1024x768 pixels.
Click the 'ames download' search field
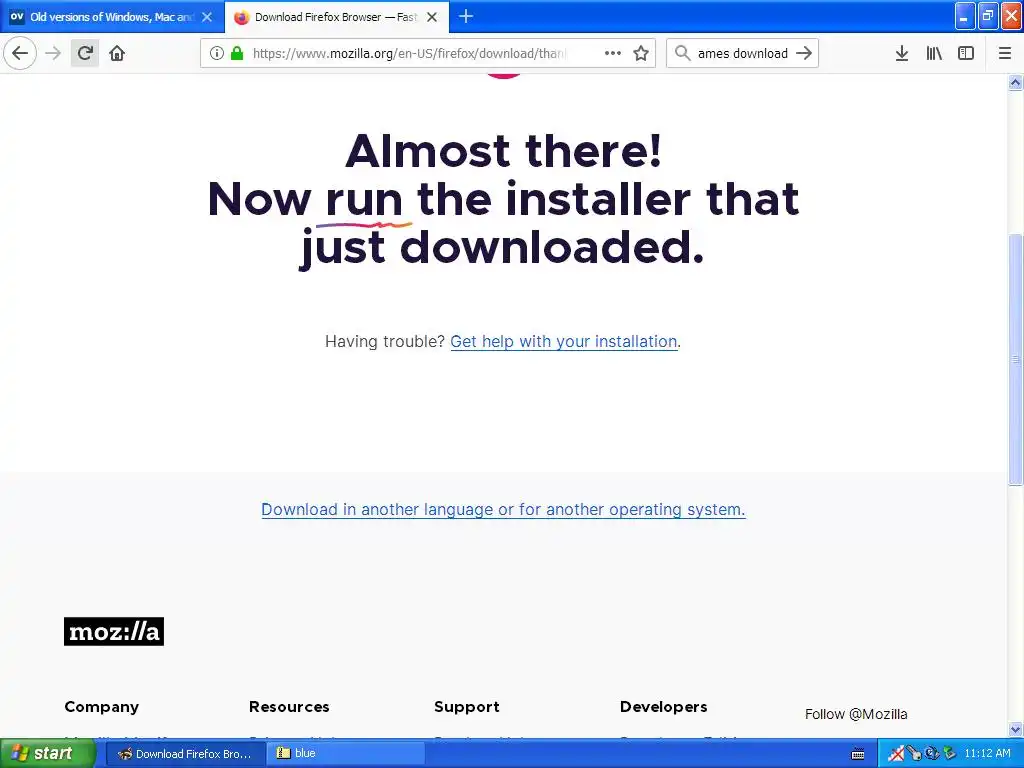[x=743, y=53]
